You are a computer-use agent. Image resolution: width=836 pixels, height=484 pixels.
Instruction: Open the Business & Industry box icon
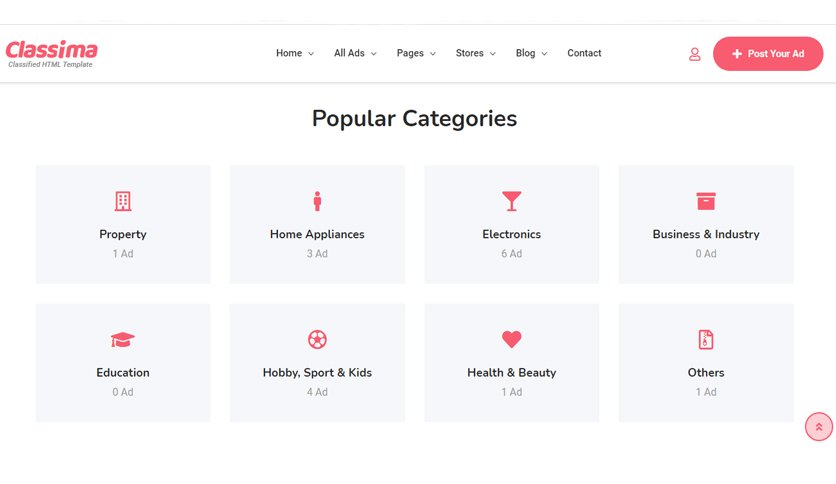pyautogui.click(x=706, y=201)
